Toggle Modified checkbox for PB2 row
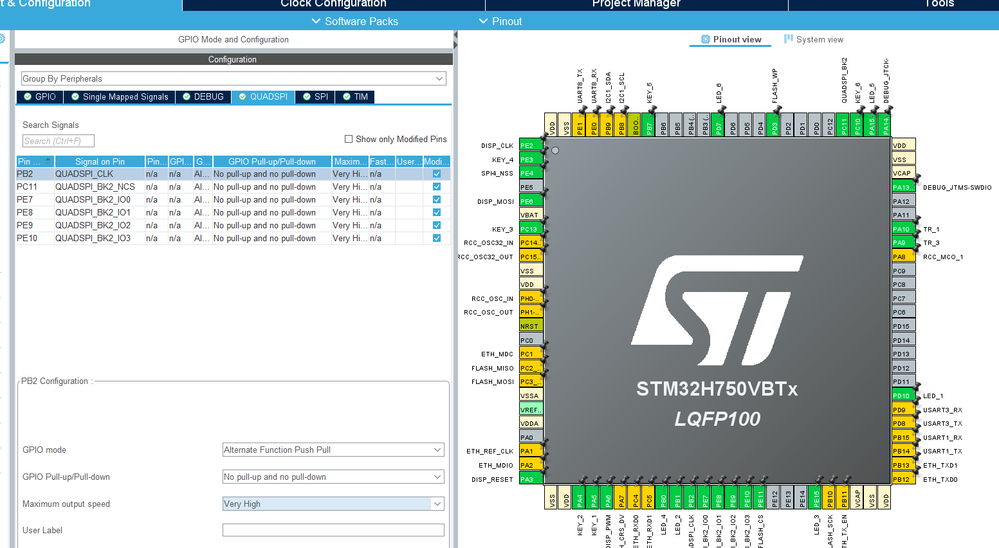This screenshot has height=548, width=999. tap(436, 174)
